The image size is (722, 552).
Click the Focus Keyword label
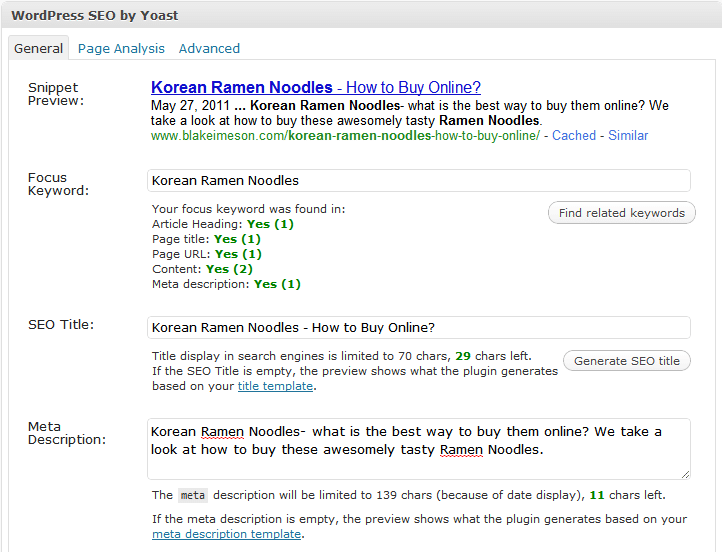pyautogui.click(x=58, y=184)
